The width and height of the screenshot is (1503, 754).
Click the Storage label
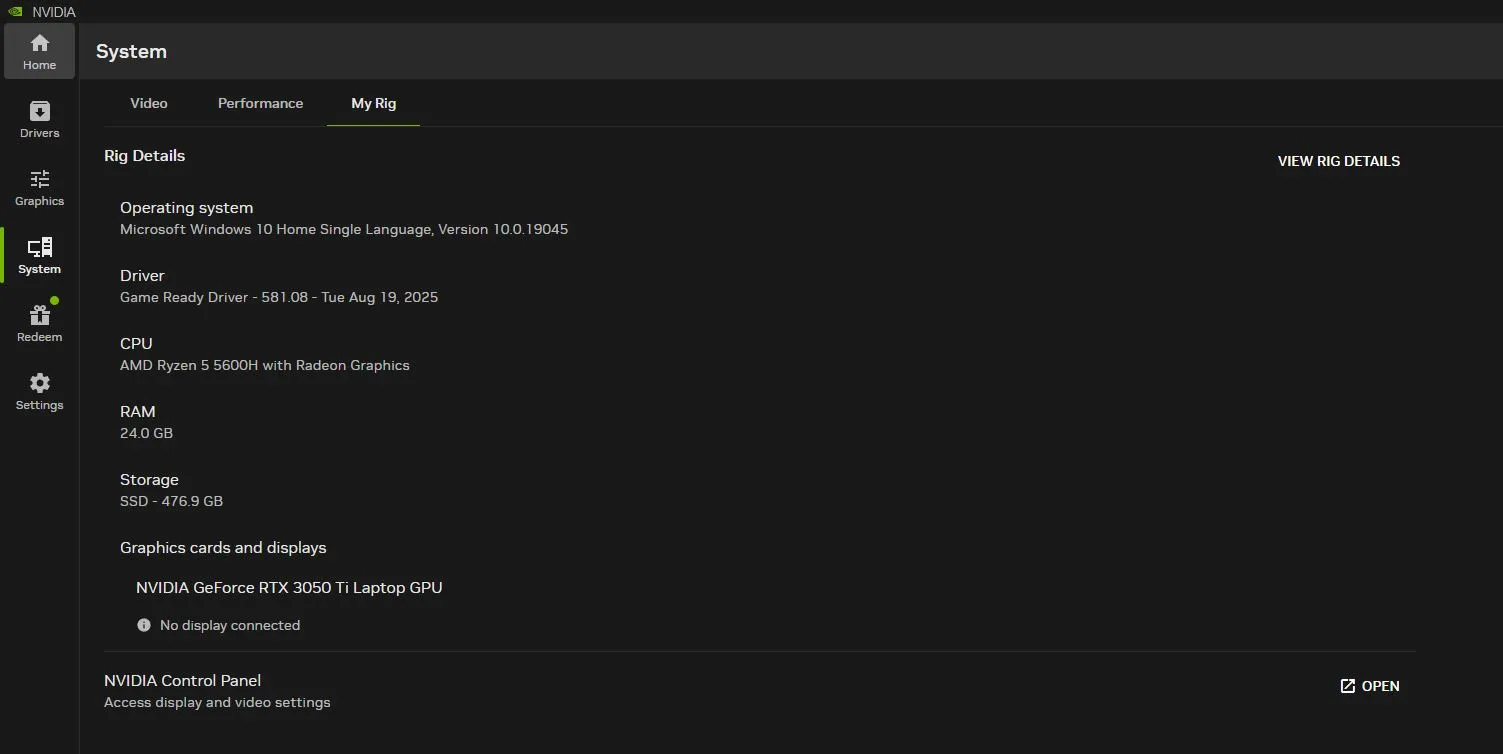[149, 479]
